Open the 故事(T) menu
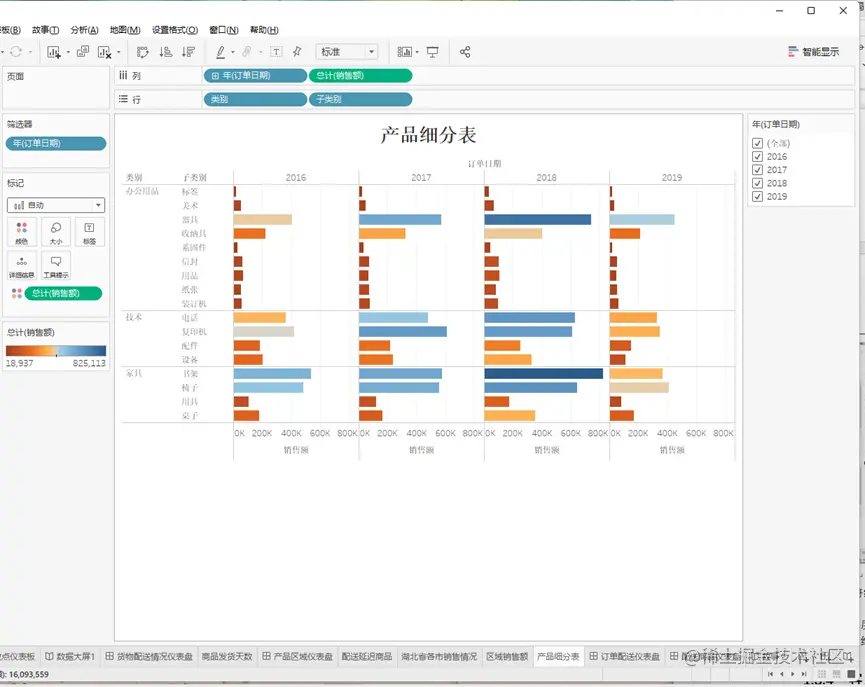The width and height of the screenshot is (865, 687). click(x=45, y=30)
